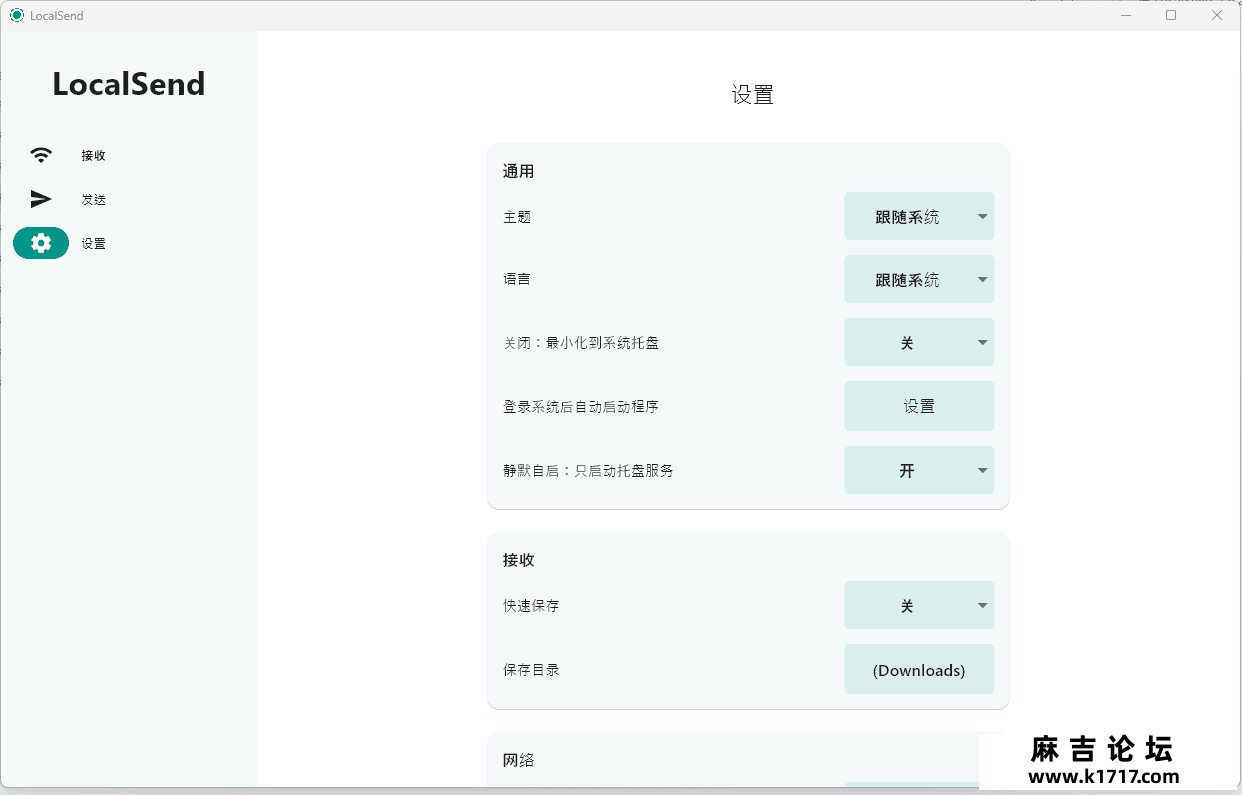Select the 设置 tab label
This screenshot has width=1242, height=795.
[94, 244]
